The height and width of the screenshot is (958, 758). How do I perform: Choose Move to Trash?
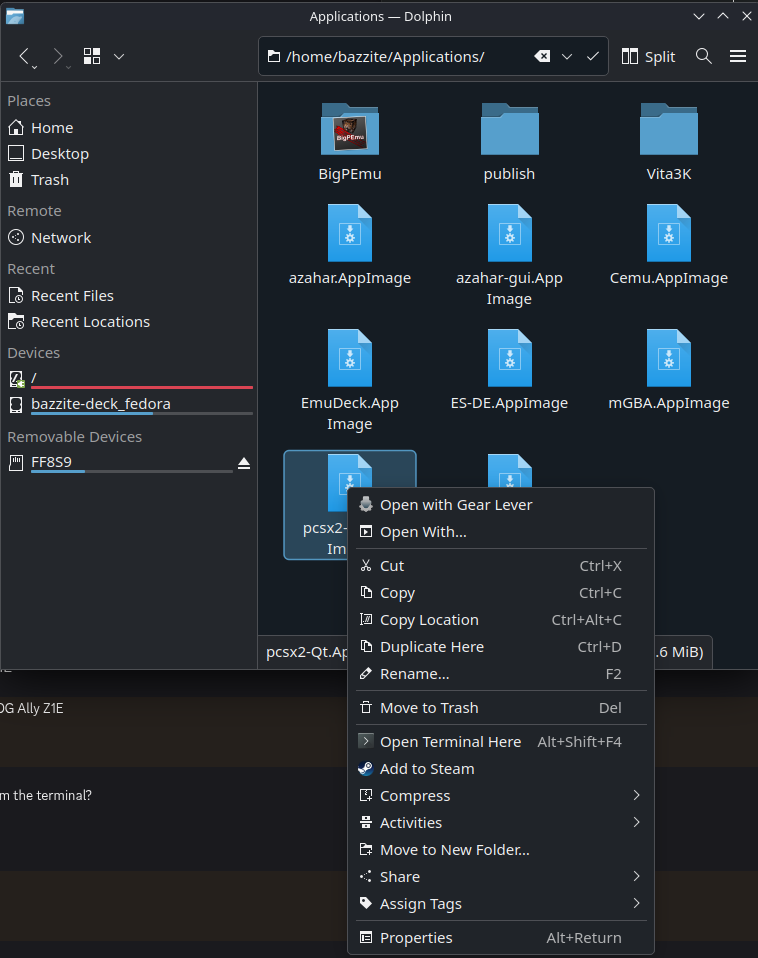pos(501,708)
